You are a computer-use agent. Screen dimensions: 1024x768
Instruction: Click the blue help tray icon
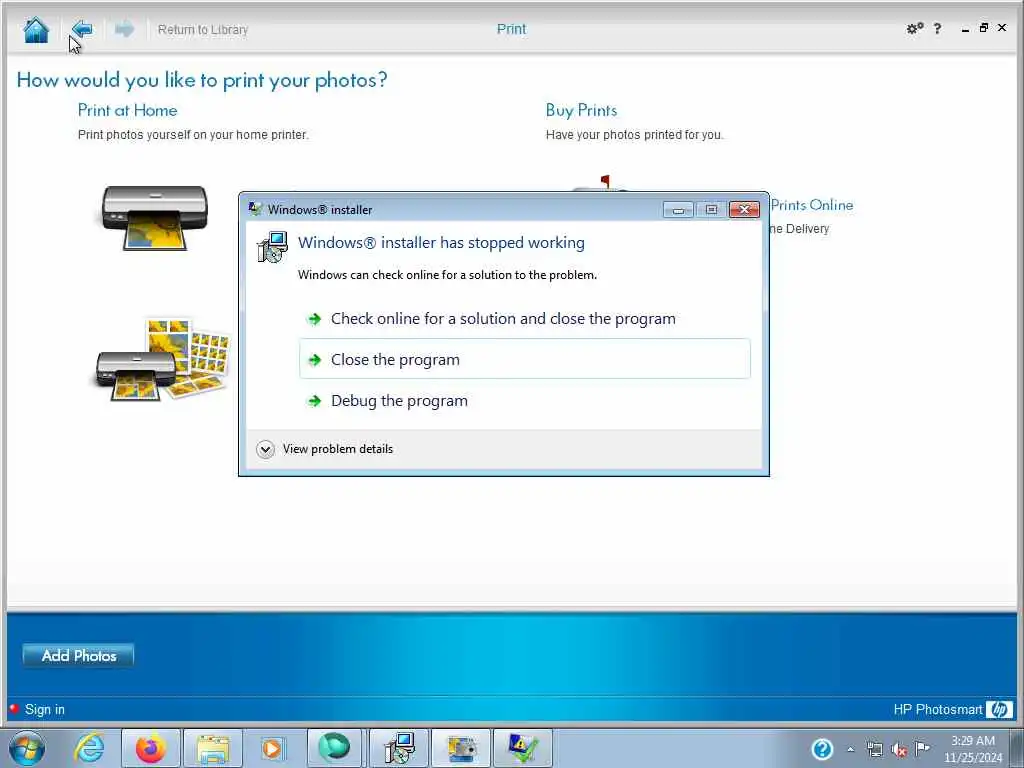[x=822, y=749]
